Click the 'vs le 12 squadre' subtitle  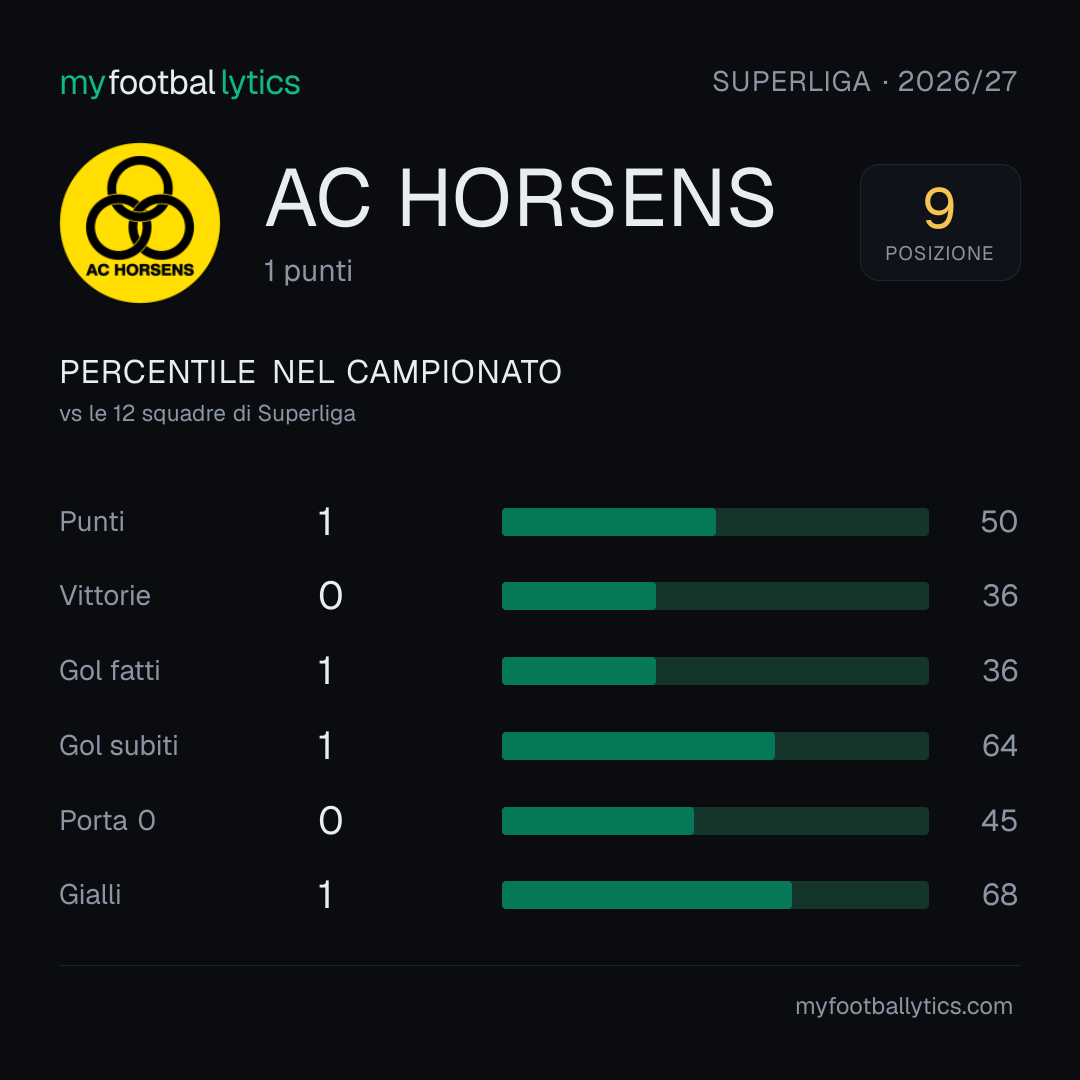coord(208,413)
